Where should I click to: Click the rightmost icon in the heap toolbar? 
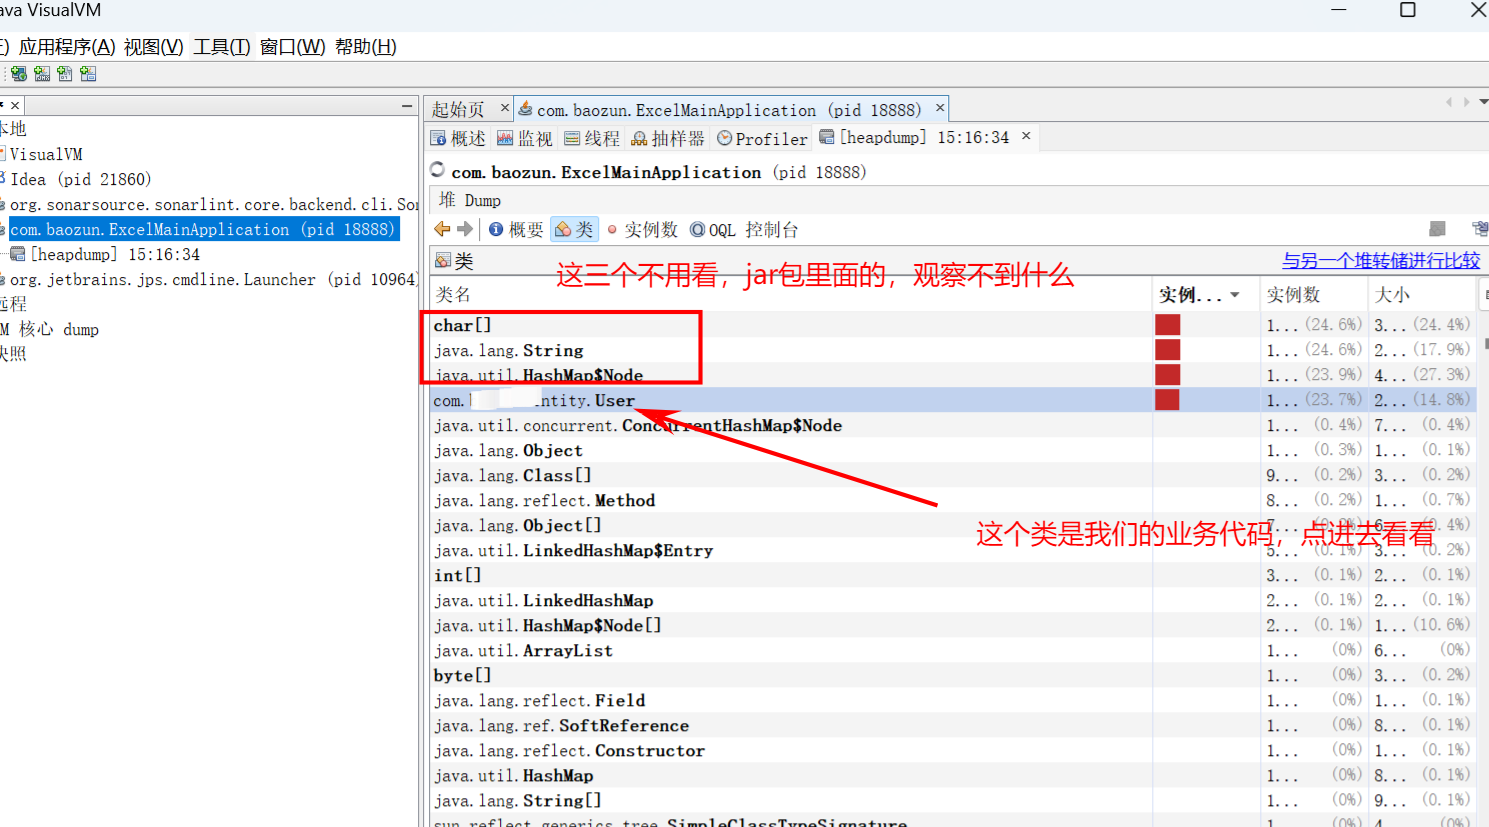(x=1480, y=229)
